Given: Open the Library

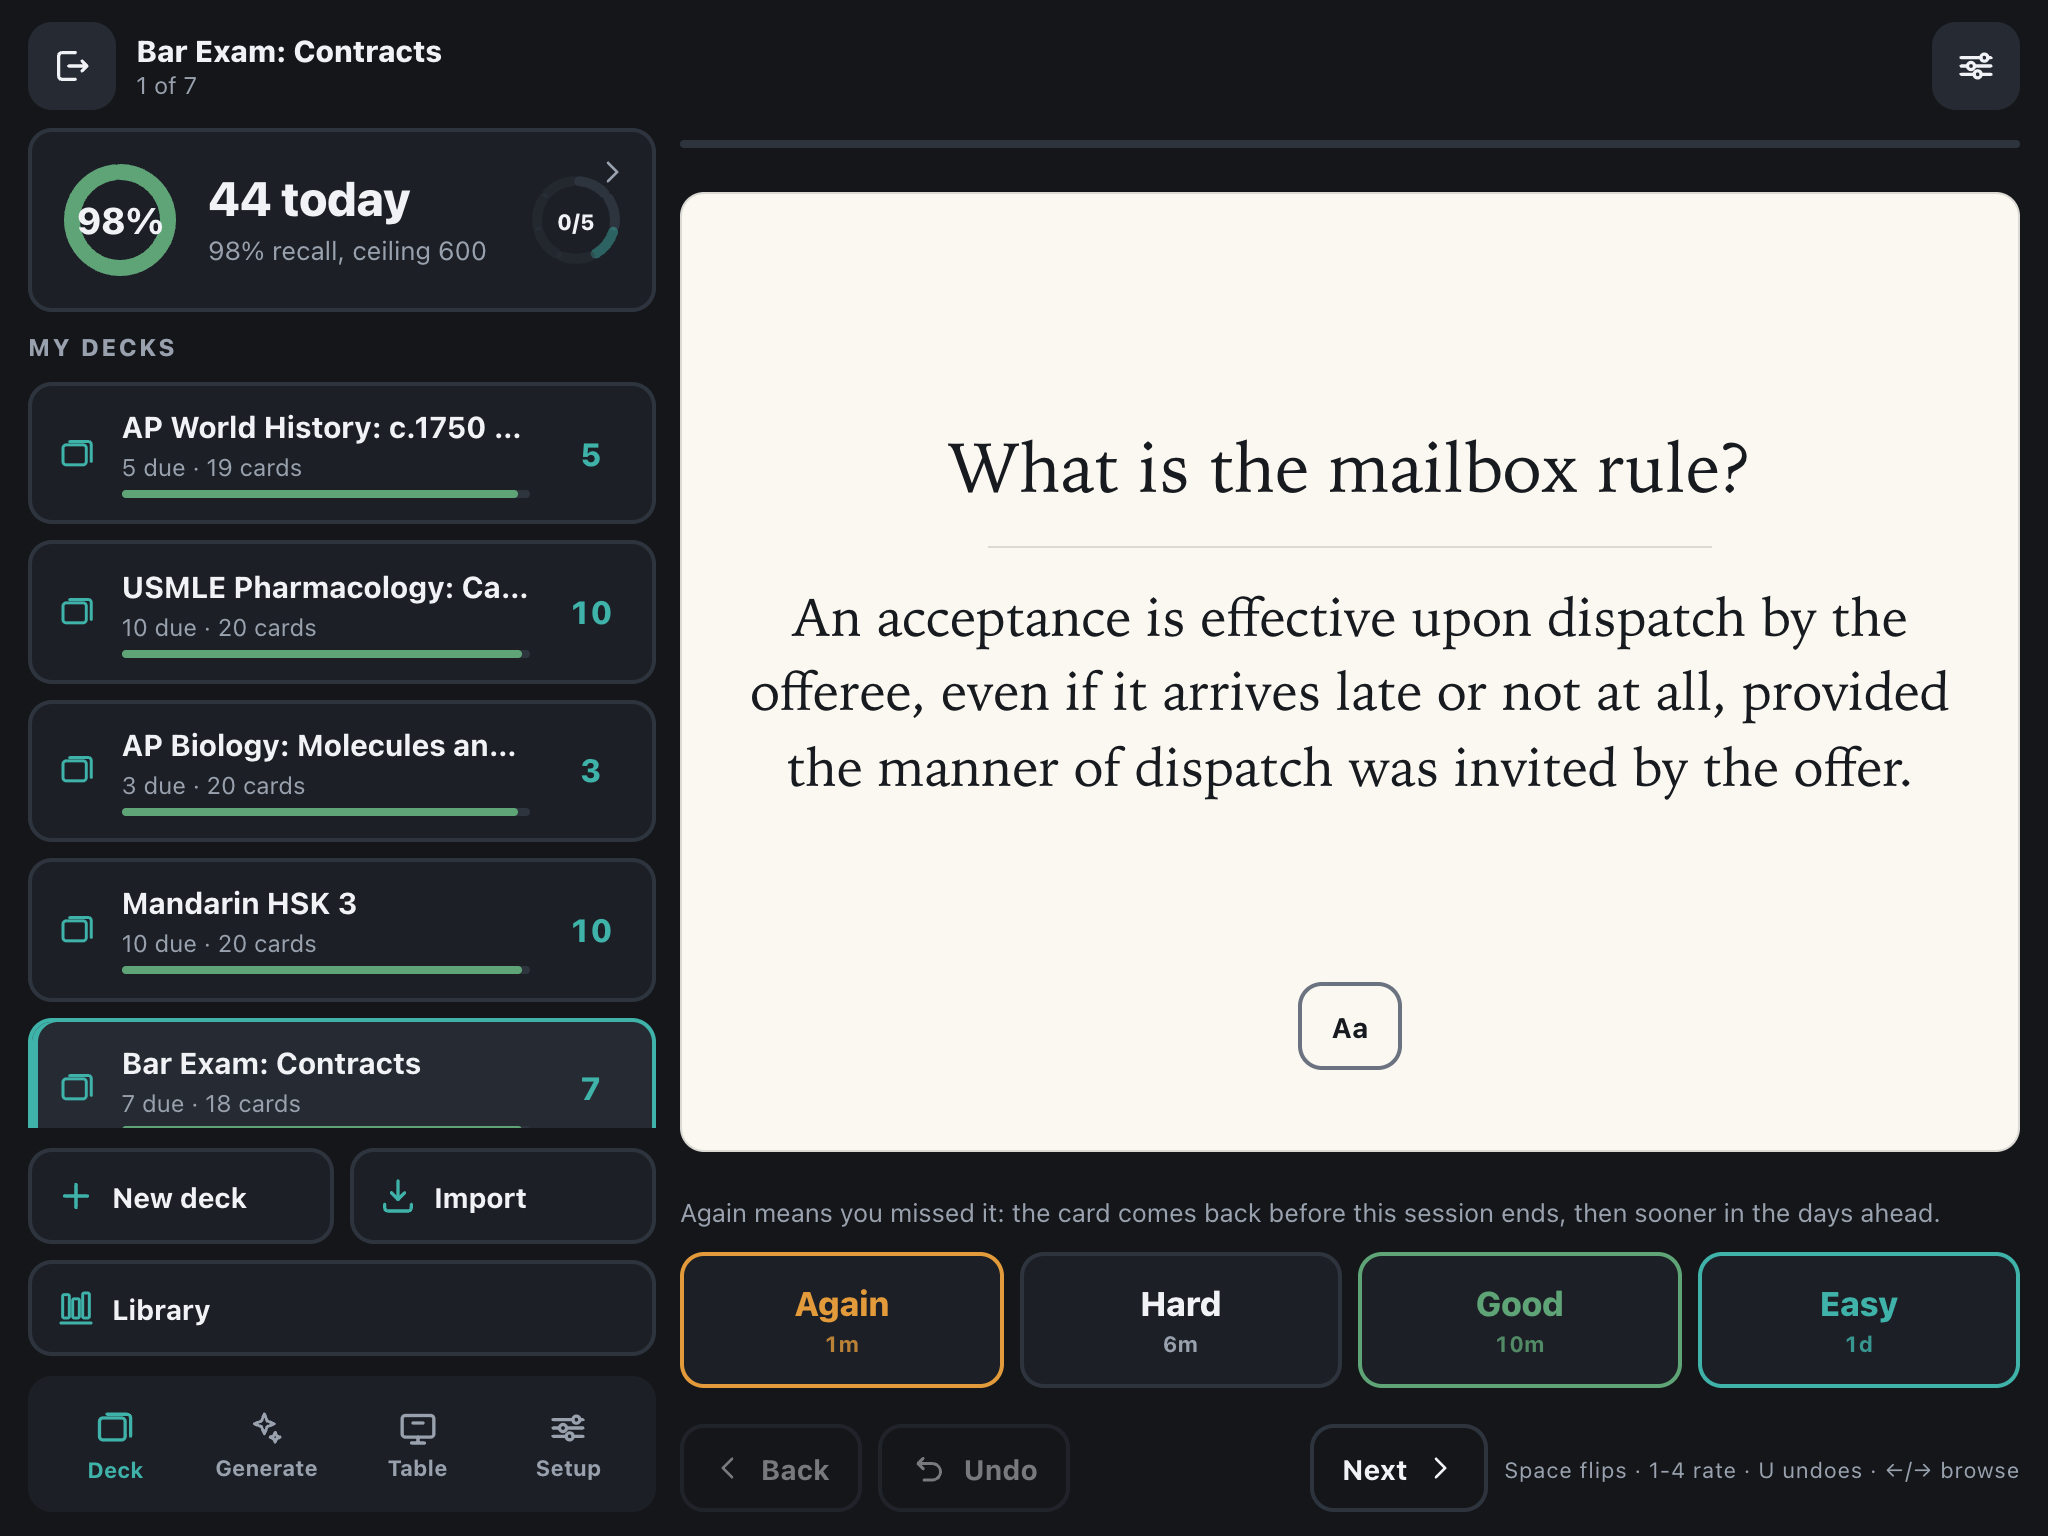Looking at the screenshot, I should point(342,1309).
